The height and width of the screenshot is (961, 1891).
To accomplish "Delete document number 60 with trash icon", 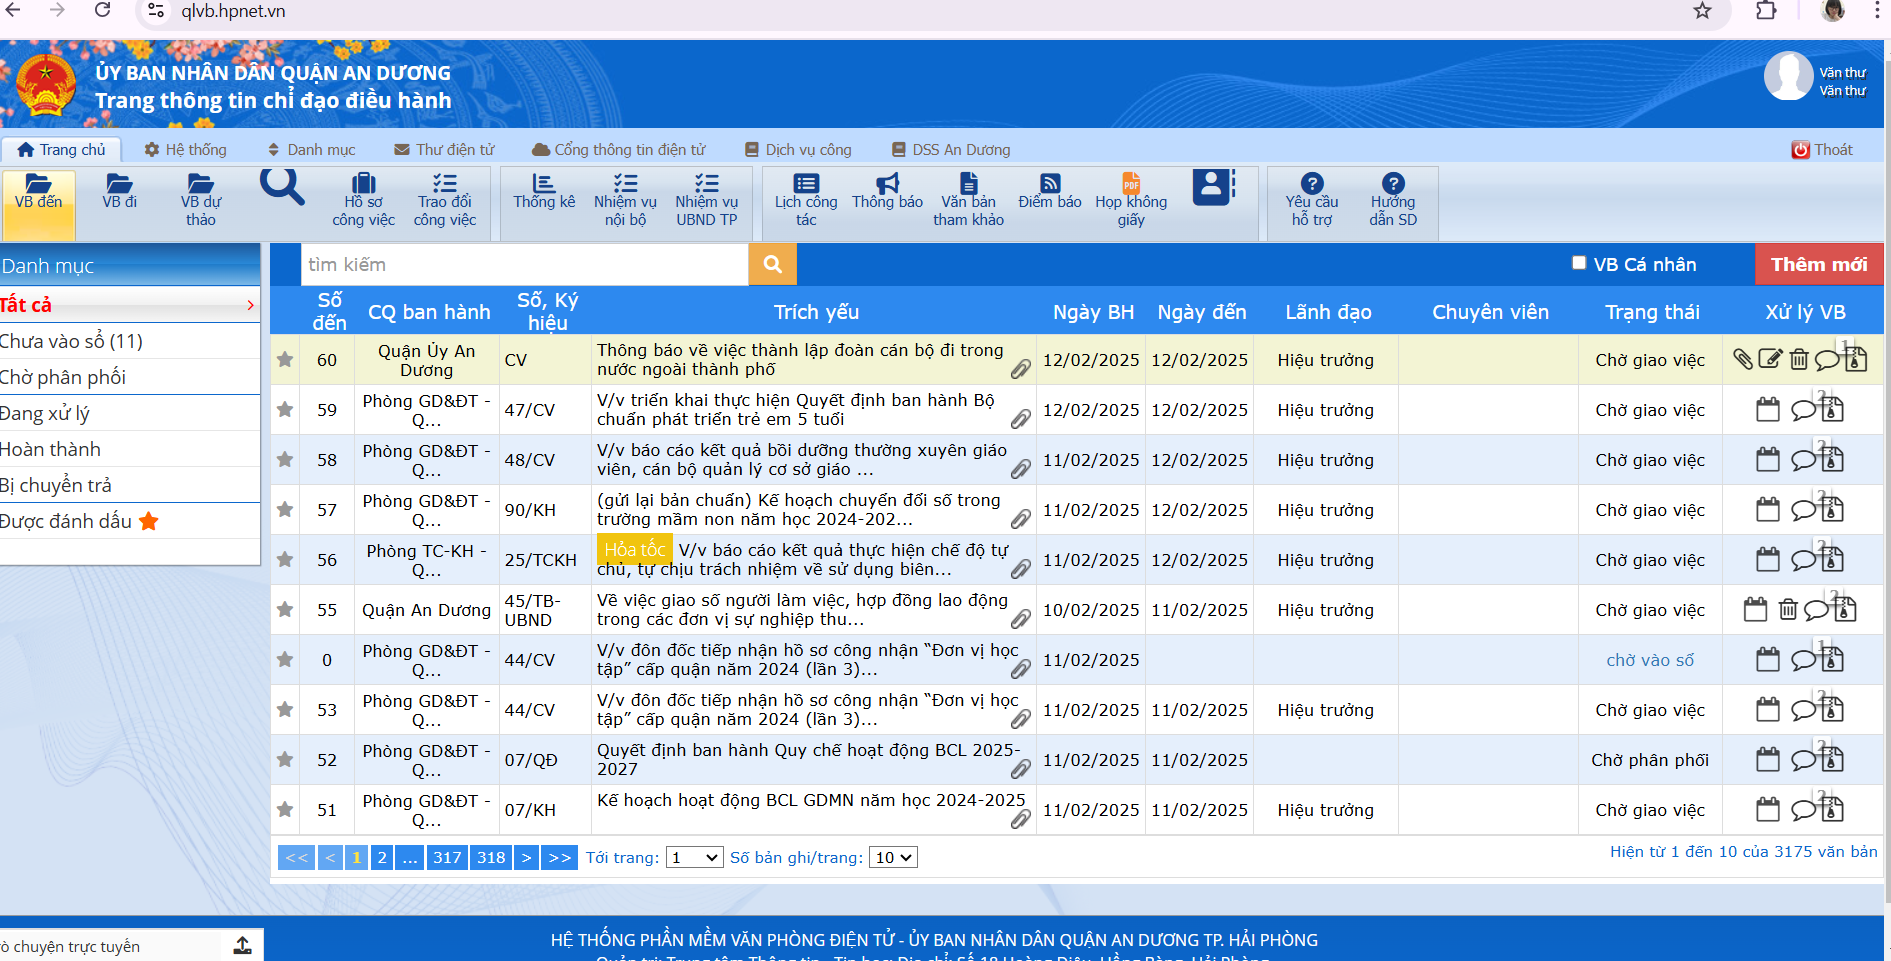I will [x=1798, y=359].
